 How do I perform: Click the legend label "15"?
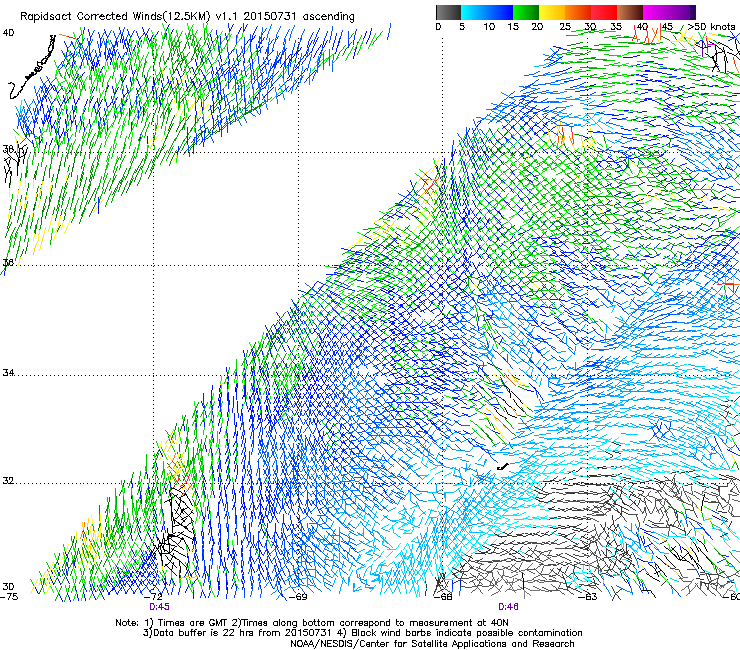(513, 27)
